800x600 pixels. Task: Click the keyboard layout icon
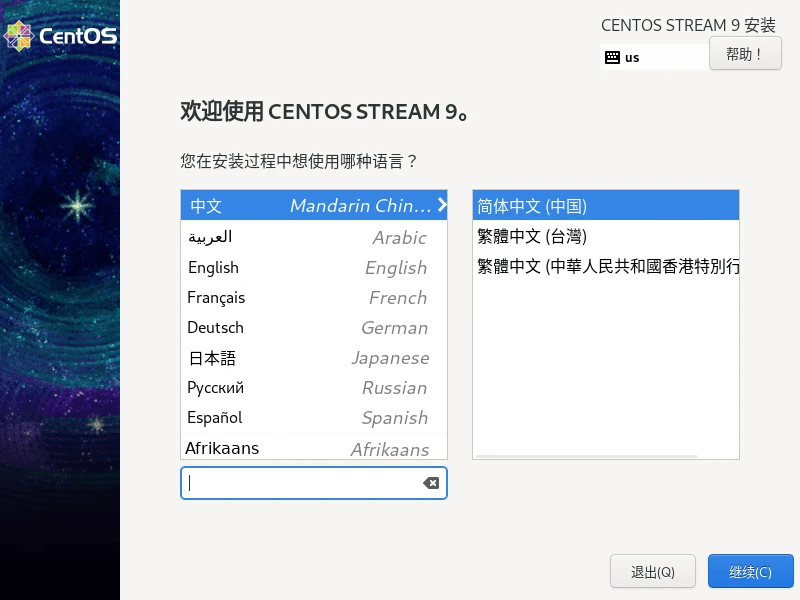point(612,57)
